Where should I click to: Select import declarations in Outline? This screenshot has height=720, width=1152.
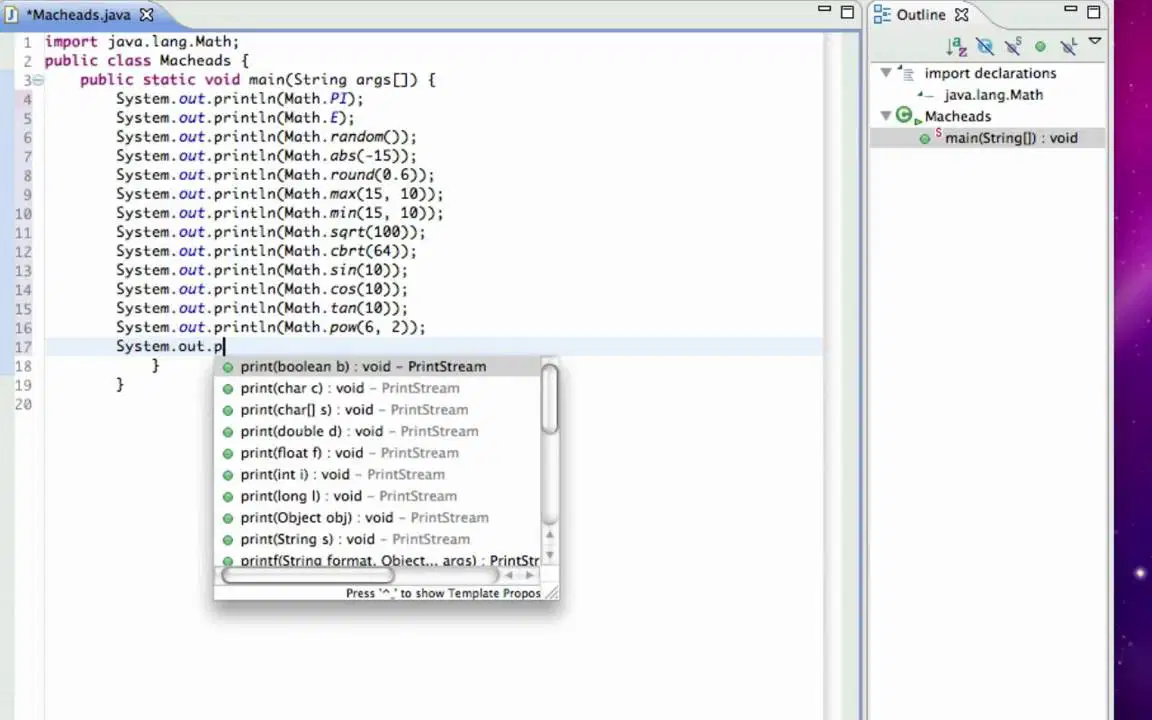pyautogui.click(x=990, y=73)
